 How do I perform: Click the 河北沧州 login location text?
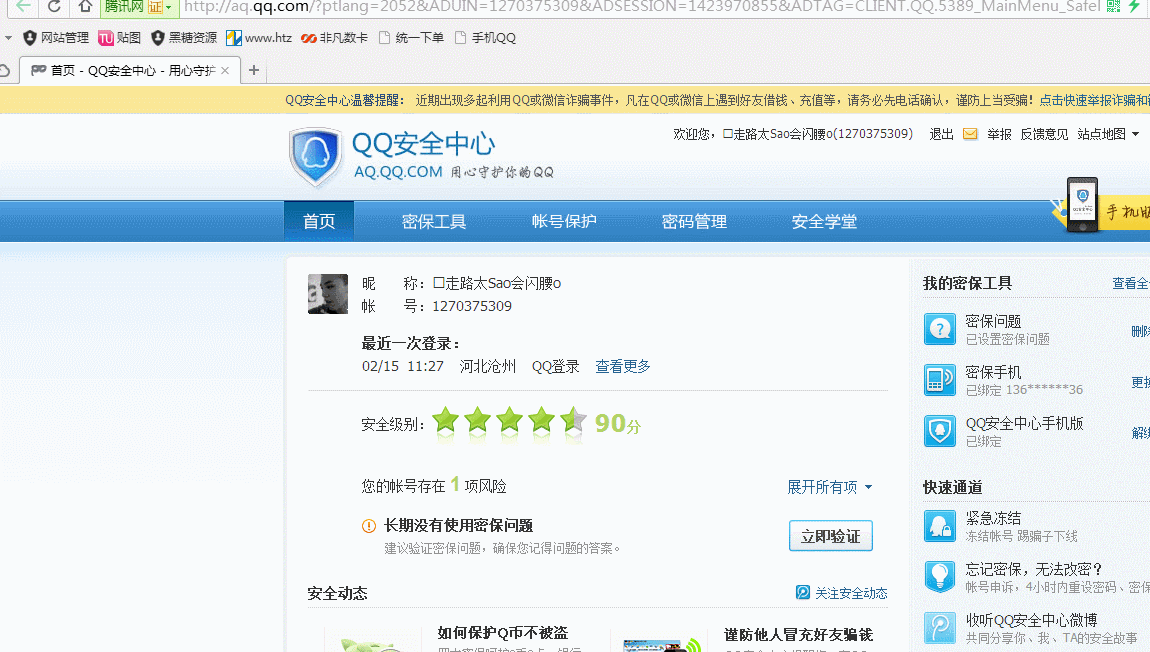click(x=488, y=366)
